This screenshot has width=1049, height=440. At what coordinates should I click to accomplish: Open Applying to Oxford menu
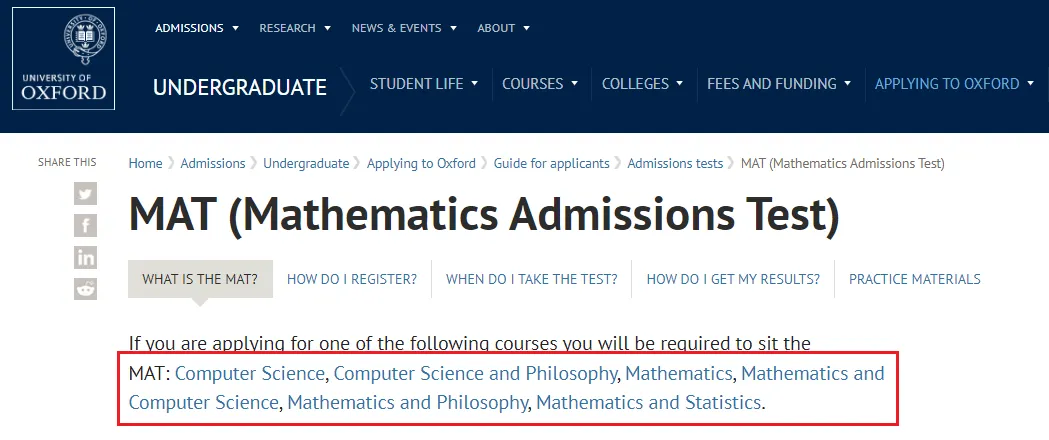point(954,84)
